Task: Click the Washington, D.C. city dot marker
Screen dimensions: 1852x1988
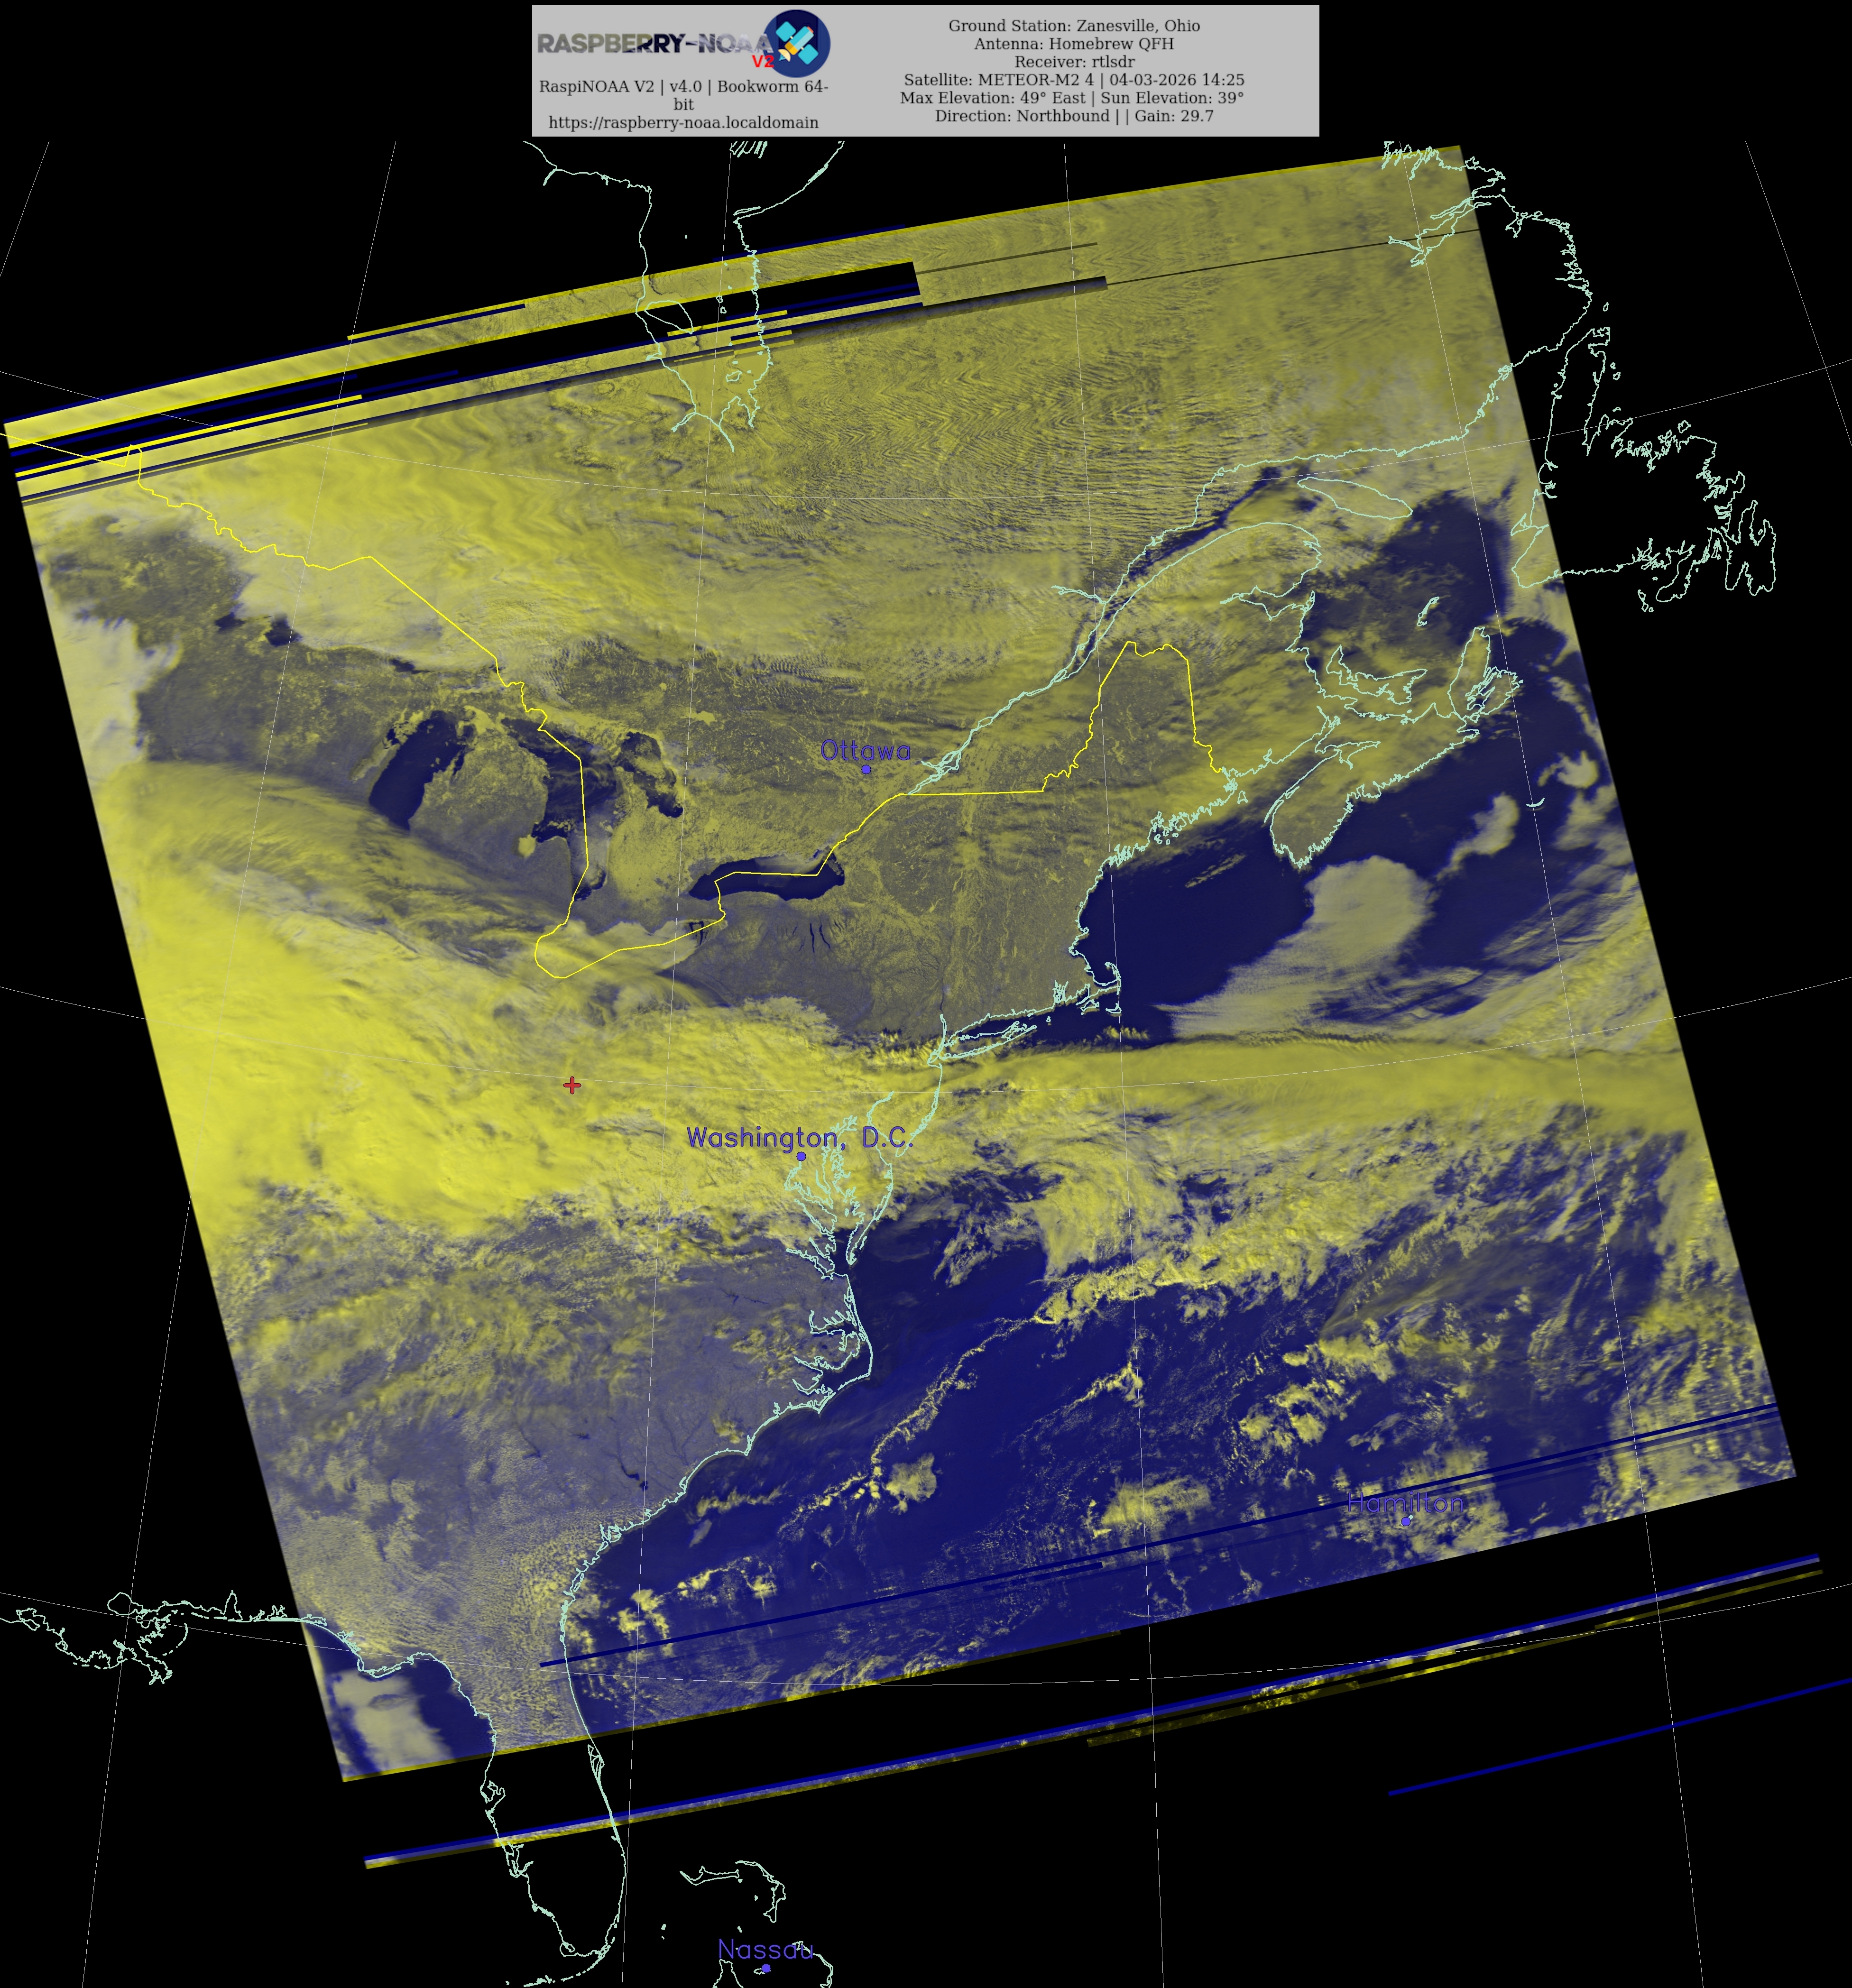Action: tap(801, 1156)
